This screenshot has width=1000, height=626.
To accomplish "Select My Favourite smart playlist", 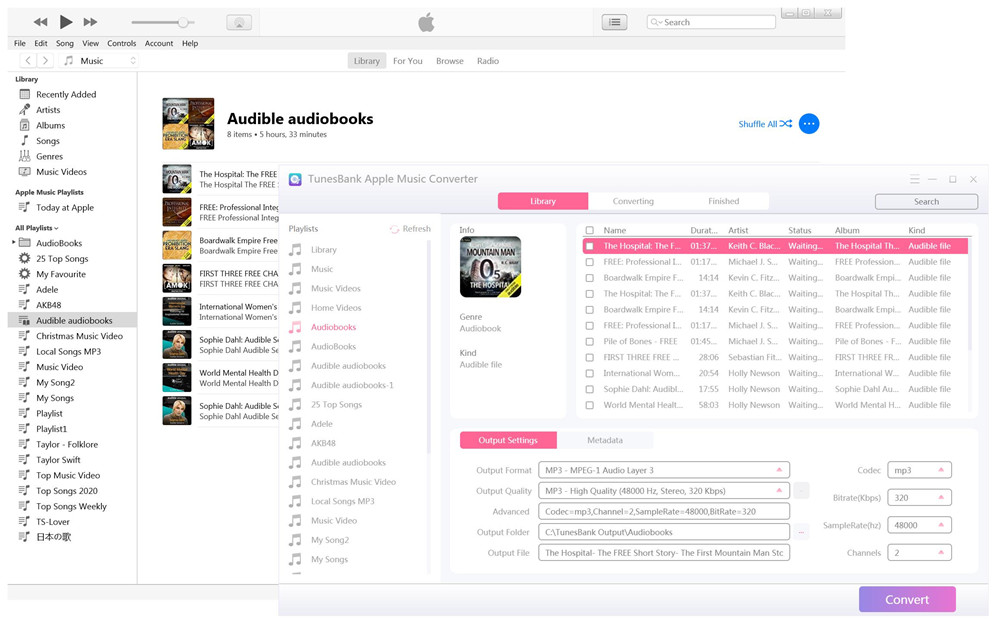I will pos(61,274).
